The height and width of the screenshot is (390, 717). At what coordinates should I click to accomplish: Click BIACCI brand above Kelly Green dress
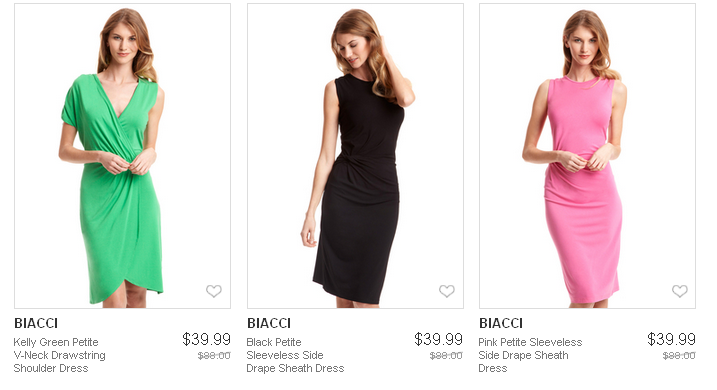36,323
